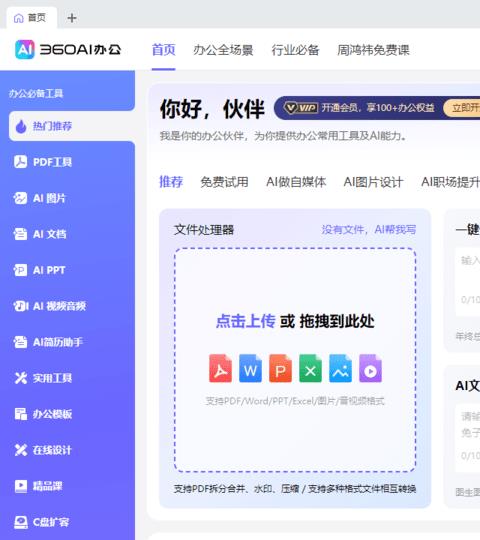The image size is (480, 540).
Task: Select the AI 图片 sidebar icon
Action: point(20,198)
